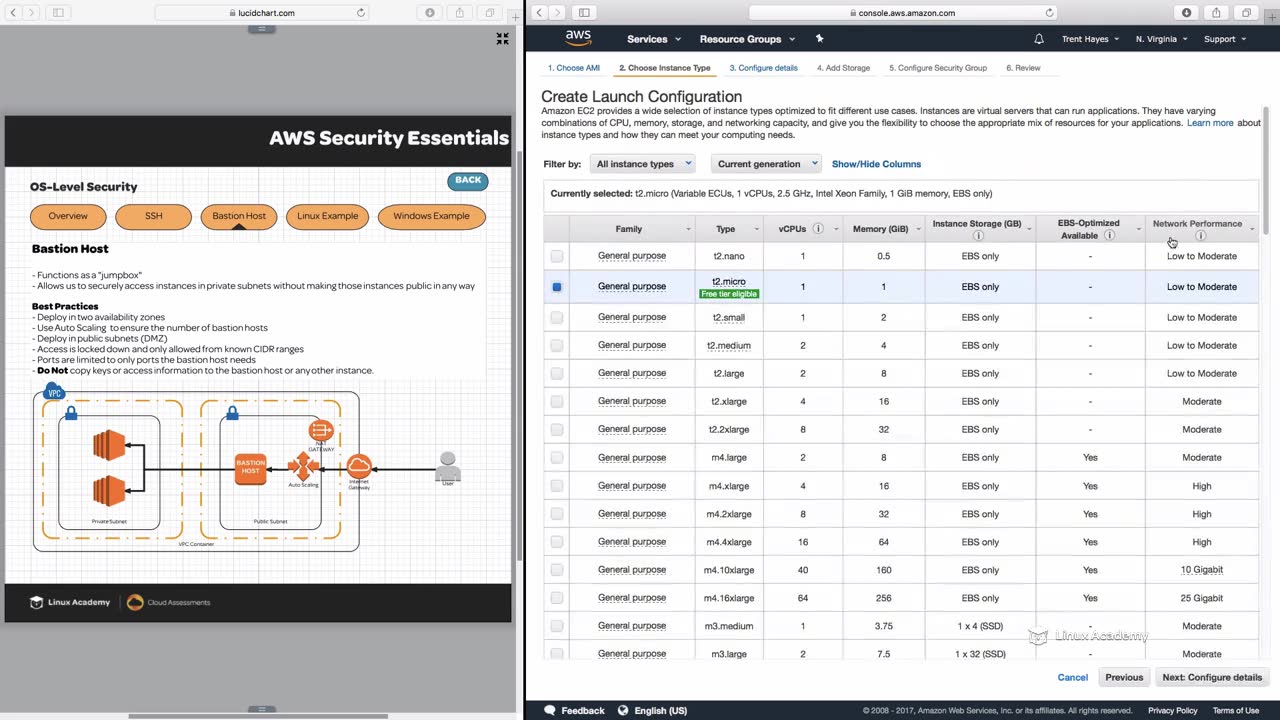
Task: Show the sidebar in the AWS Safari window
Action: (x=584, y=13)
